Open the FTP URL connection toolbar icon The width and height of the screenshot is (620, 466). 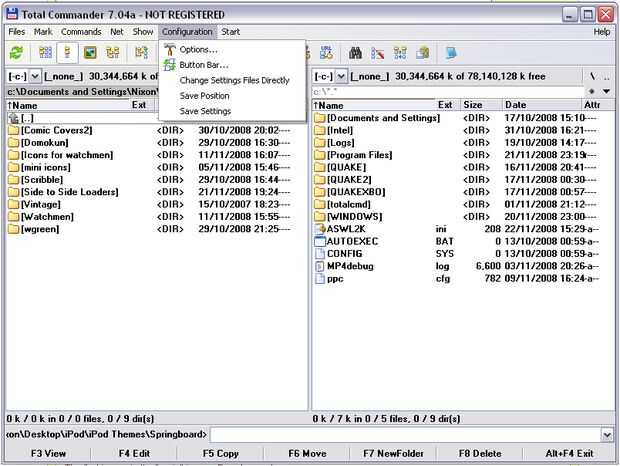(x=327, y=53)
